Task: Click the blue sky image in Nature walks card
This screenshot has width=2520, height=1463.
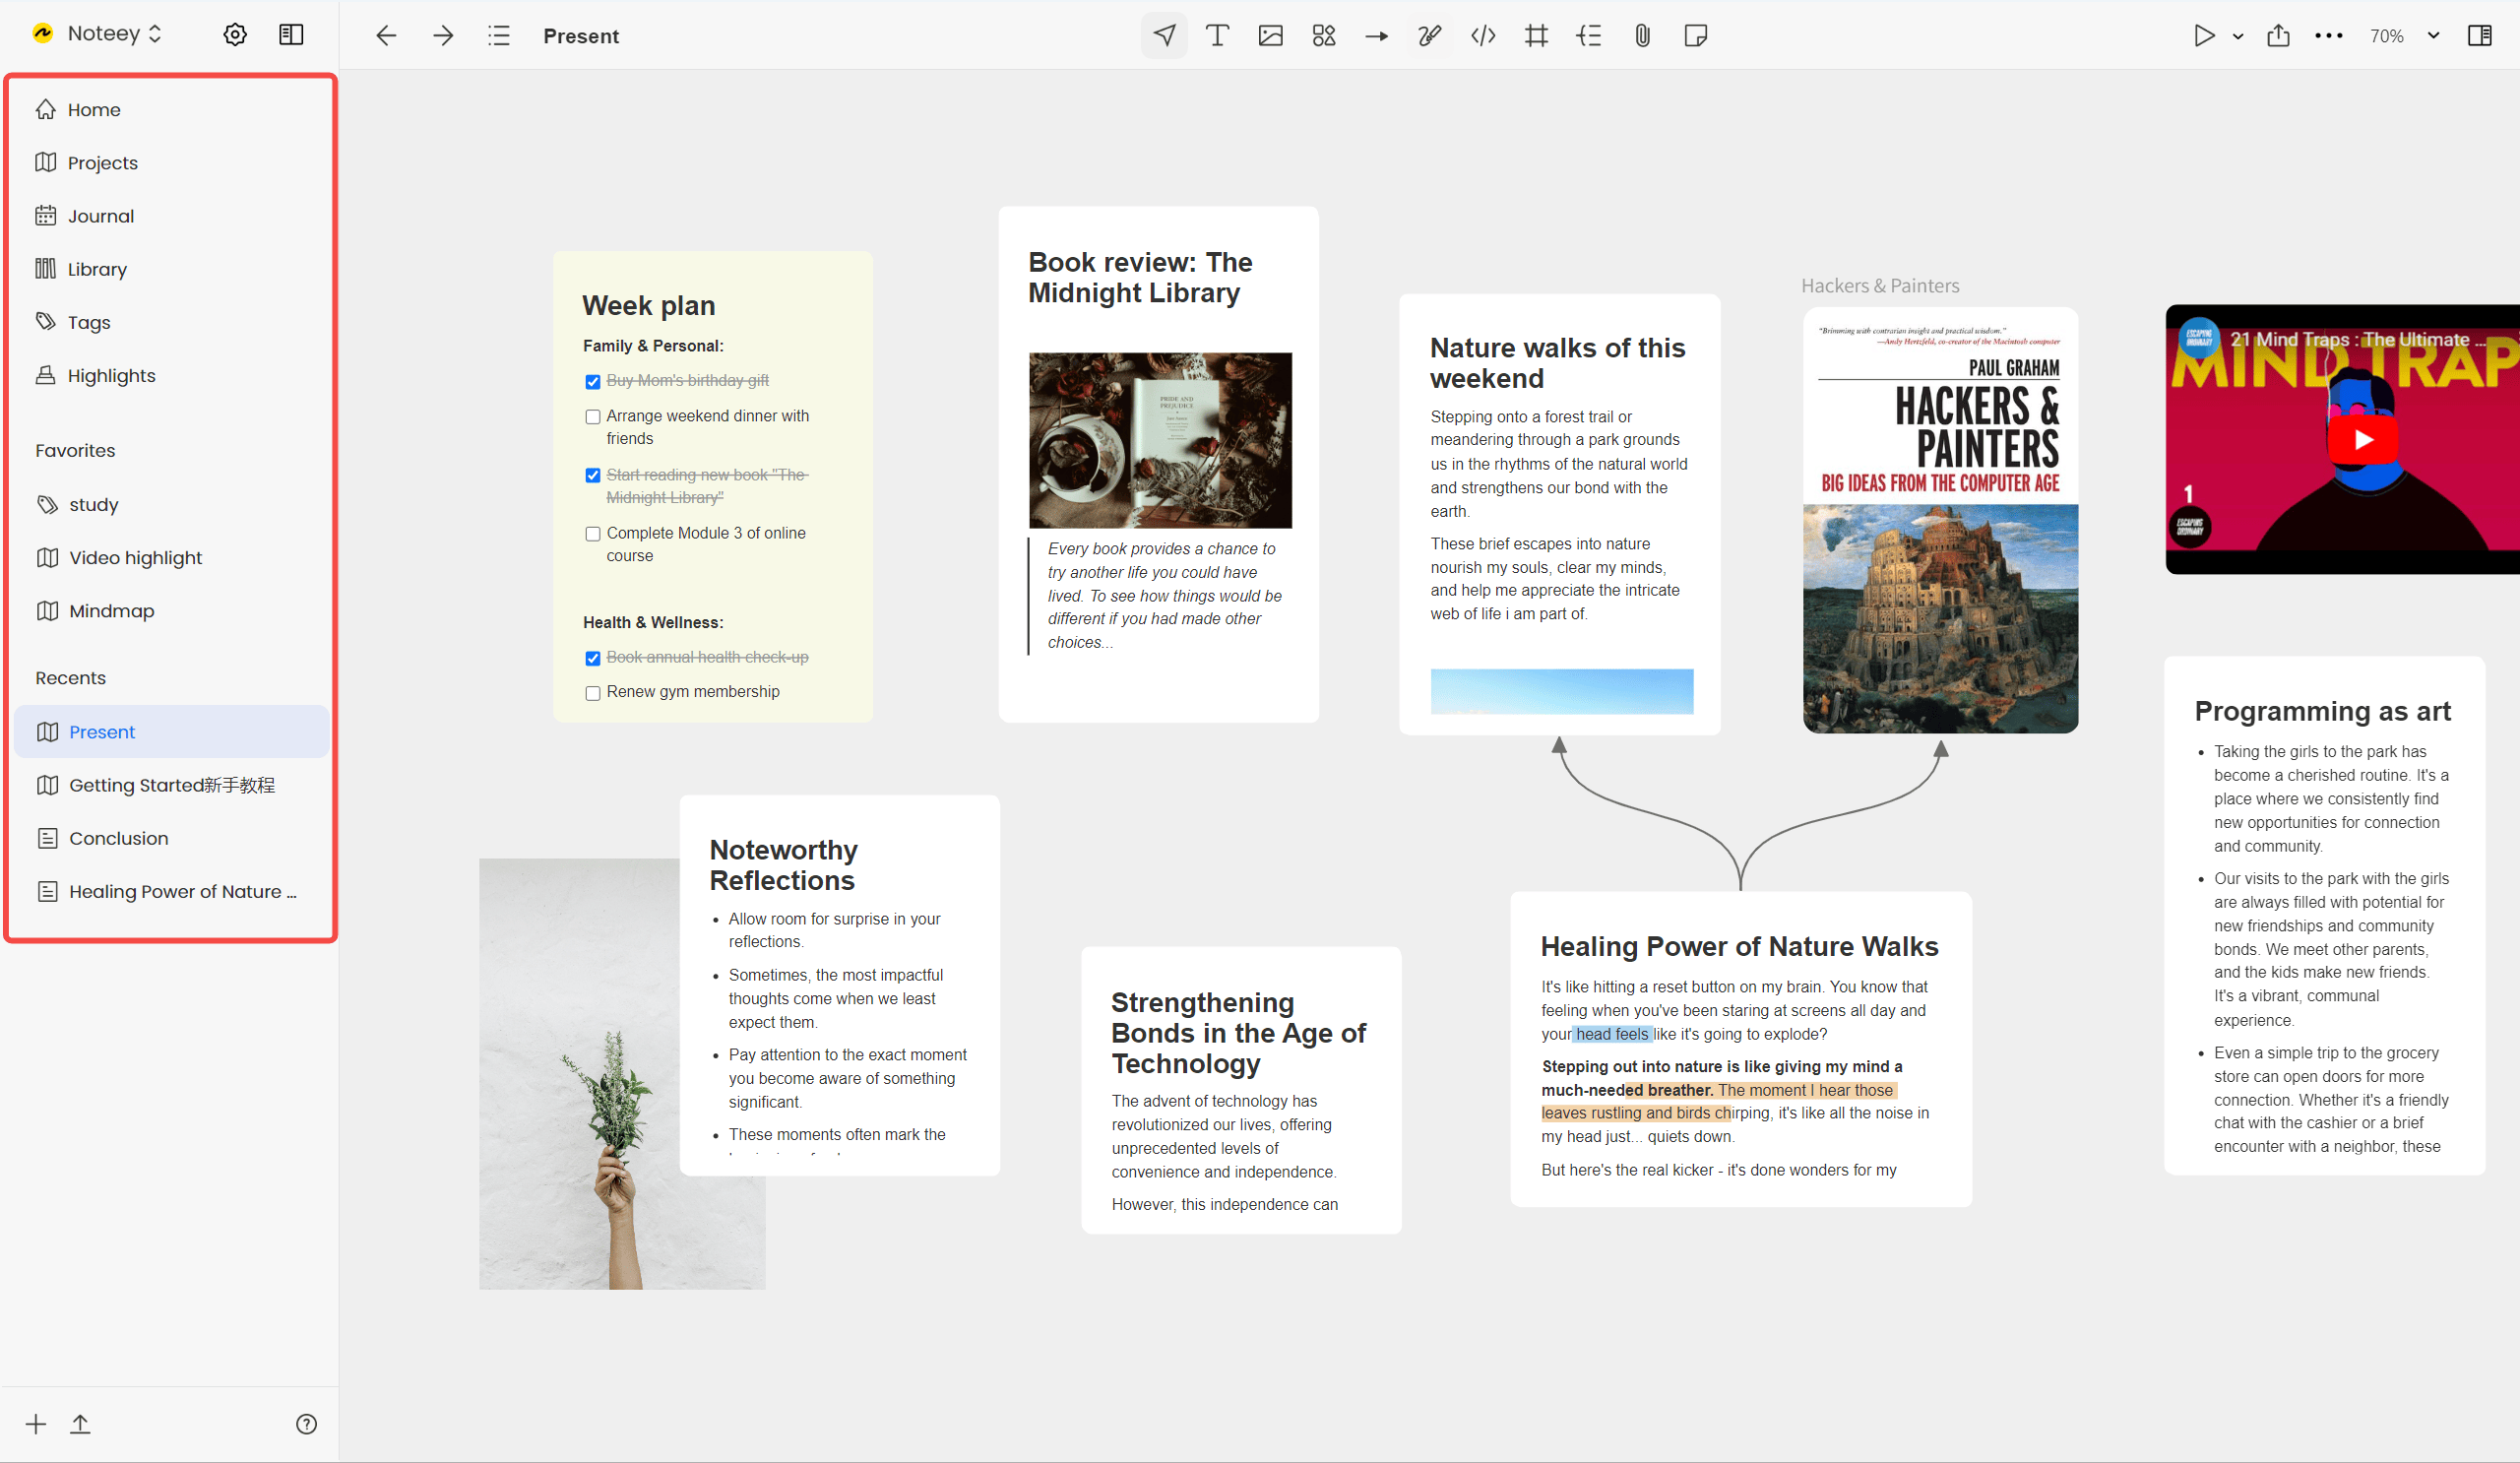Action: pos(1561,691)
